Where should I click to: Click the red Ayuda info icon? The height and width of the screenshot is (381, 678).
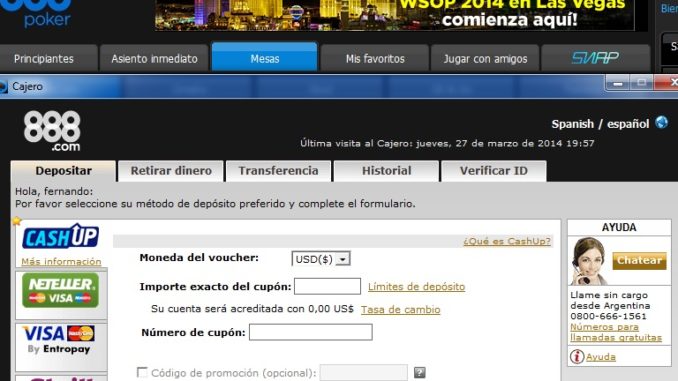[x=576, y=357]
